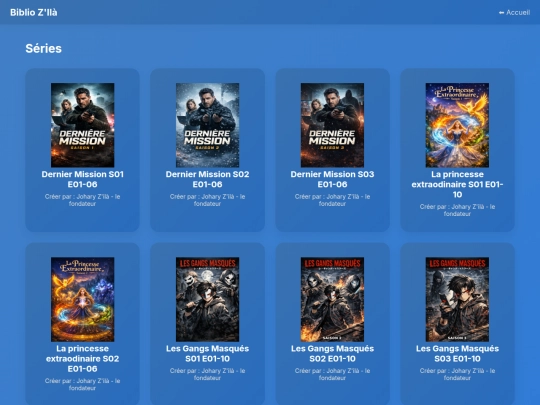The width and height of the screenshot is (540, 405).
Task: Click the Séries section heading
Action: point(43,49)
